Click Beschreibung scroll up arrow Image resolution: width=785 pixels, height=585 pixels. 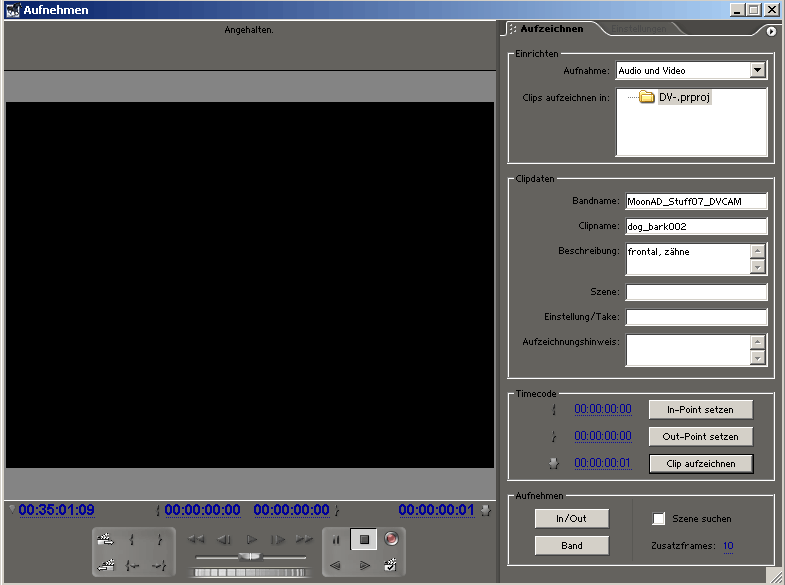[758, 251]
